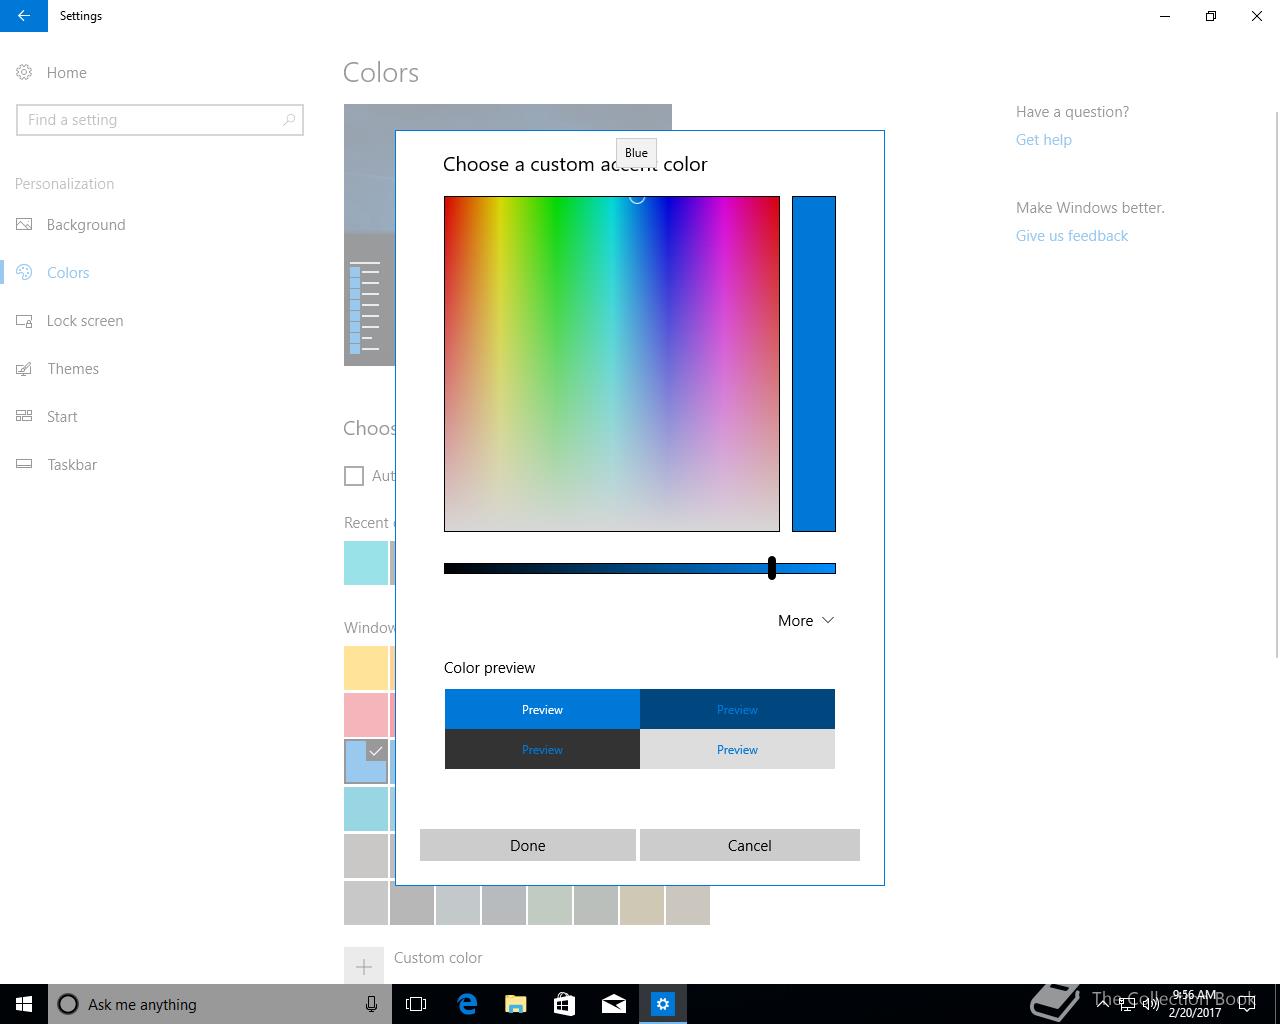The width and height of the screenshot is (1280, 1024).
Task: Open the Store from the taskbar
Action: tap(564, 1004)
